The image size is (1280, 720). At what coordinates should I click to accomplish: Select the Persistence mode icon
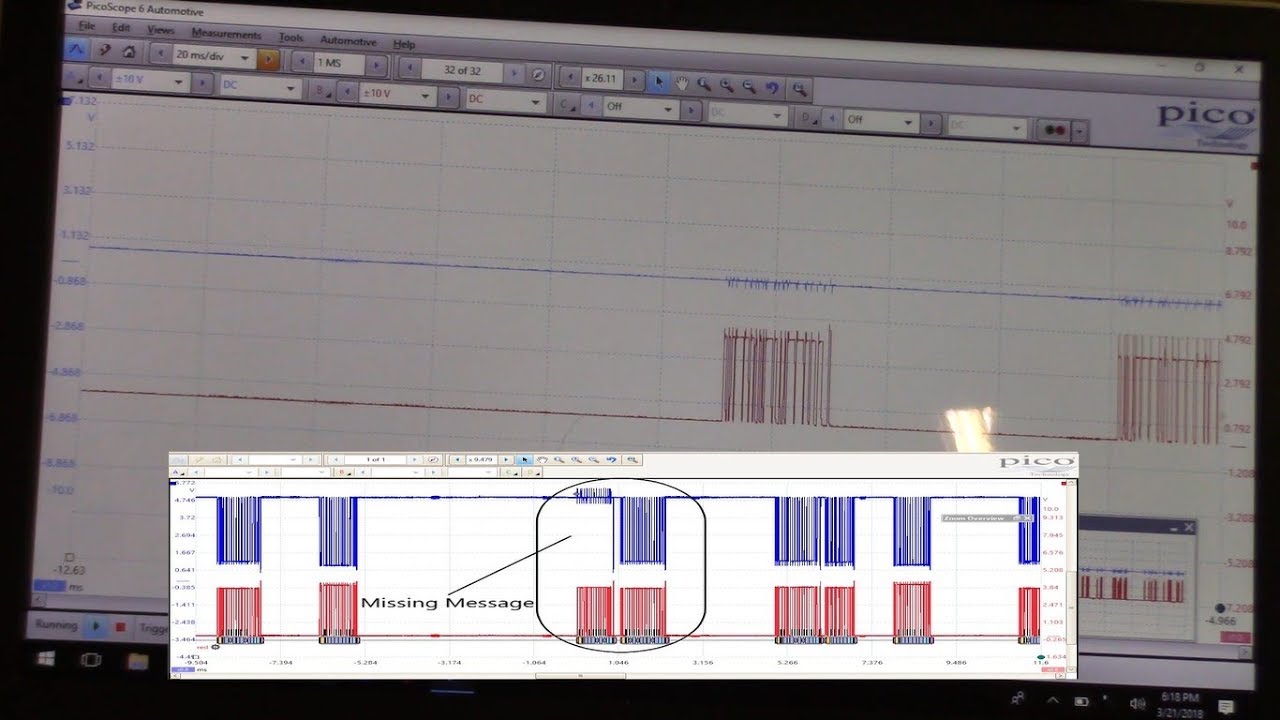pyautogui.click(x=106, y=50)
